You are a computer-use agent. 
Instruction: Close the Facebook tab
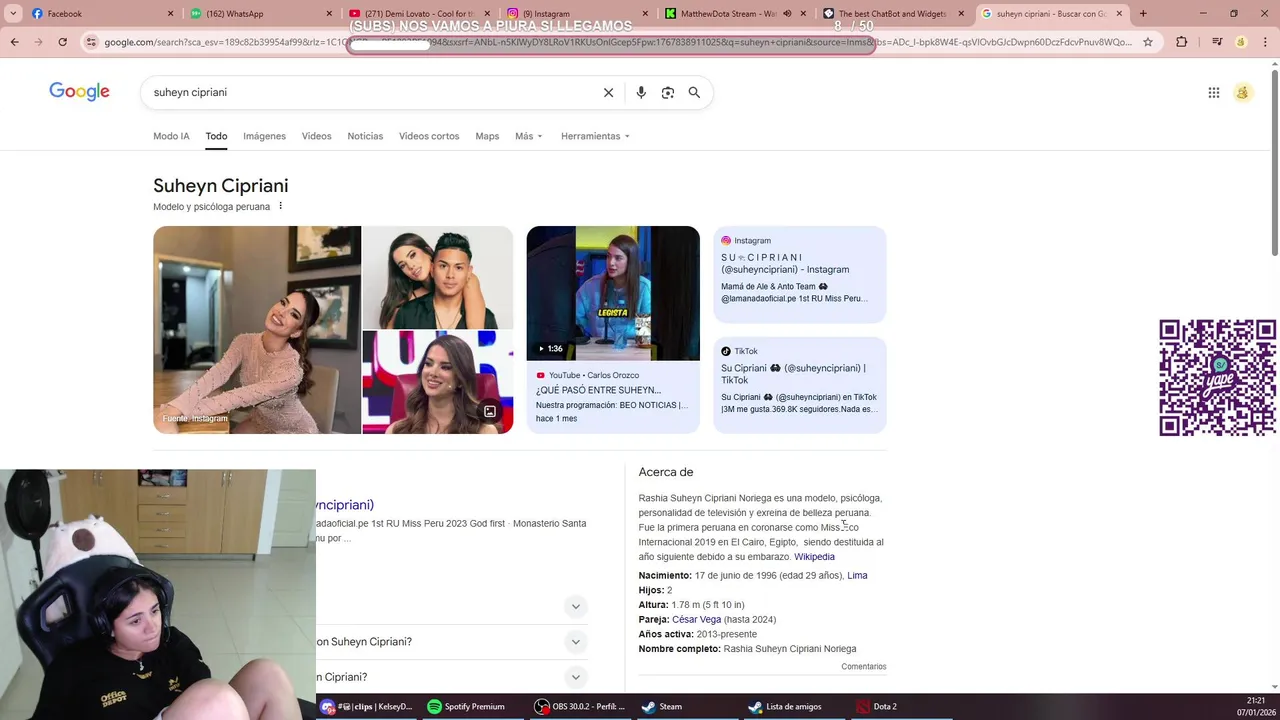click(x=170, y=13)
